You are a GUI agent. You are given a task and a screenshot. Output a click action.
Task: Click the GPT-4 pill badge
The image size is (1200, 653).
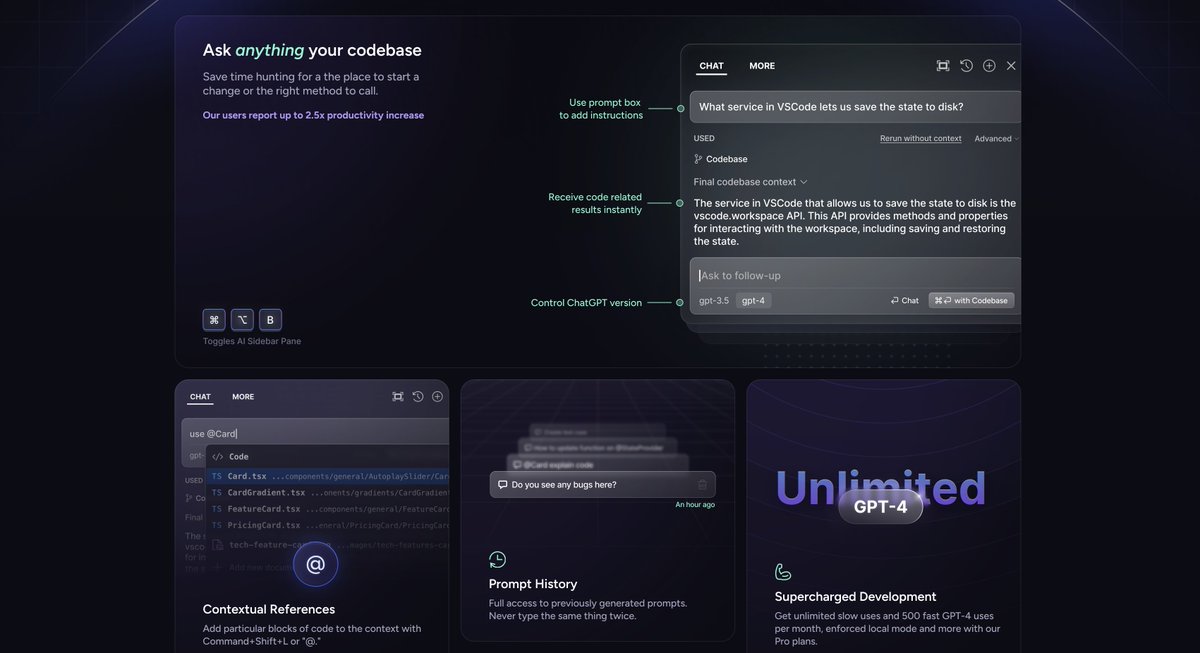(880, 506)
